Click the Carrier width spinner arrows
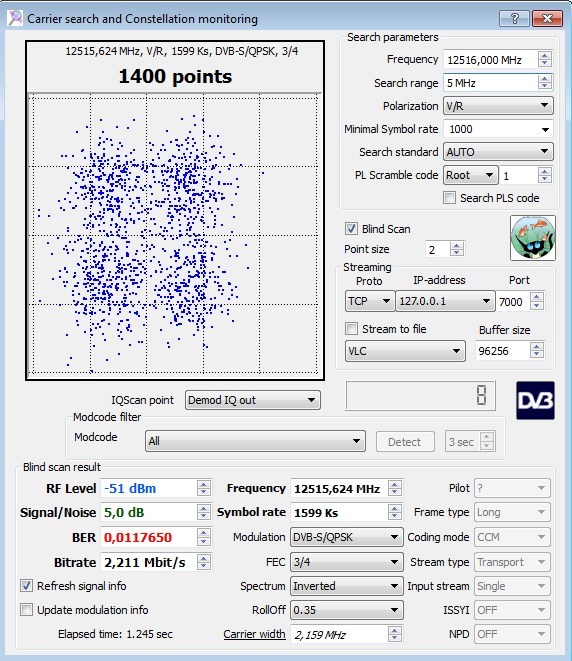This screenshot has width=572, height=661. coord(395,634)
